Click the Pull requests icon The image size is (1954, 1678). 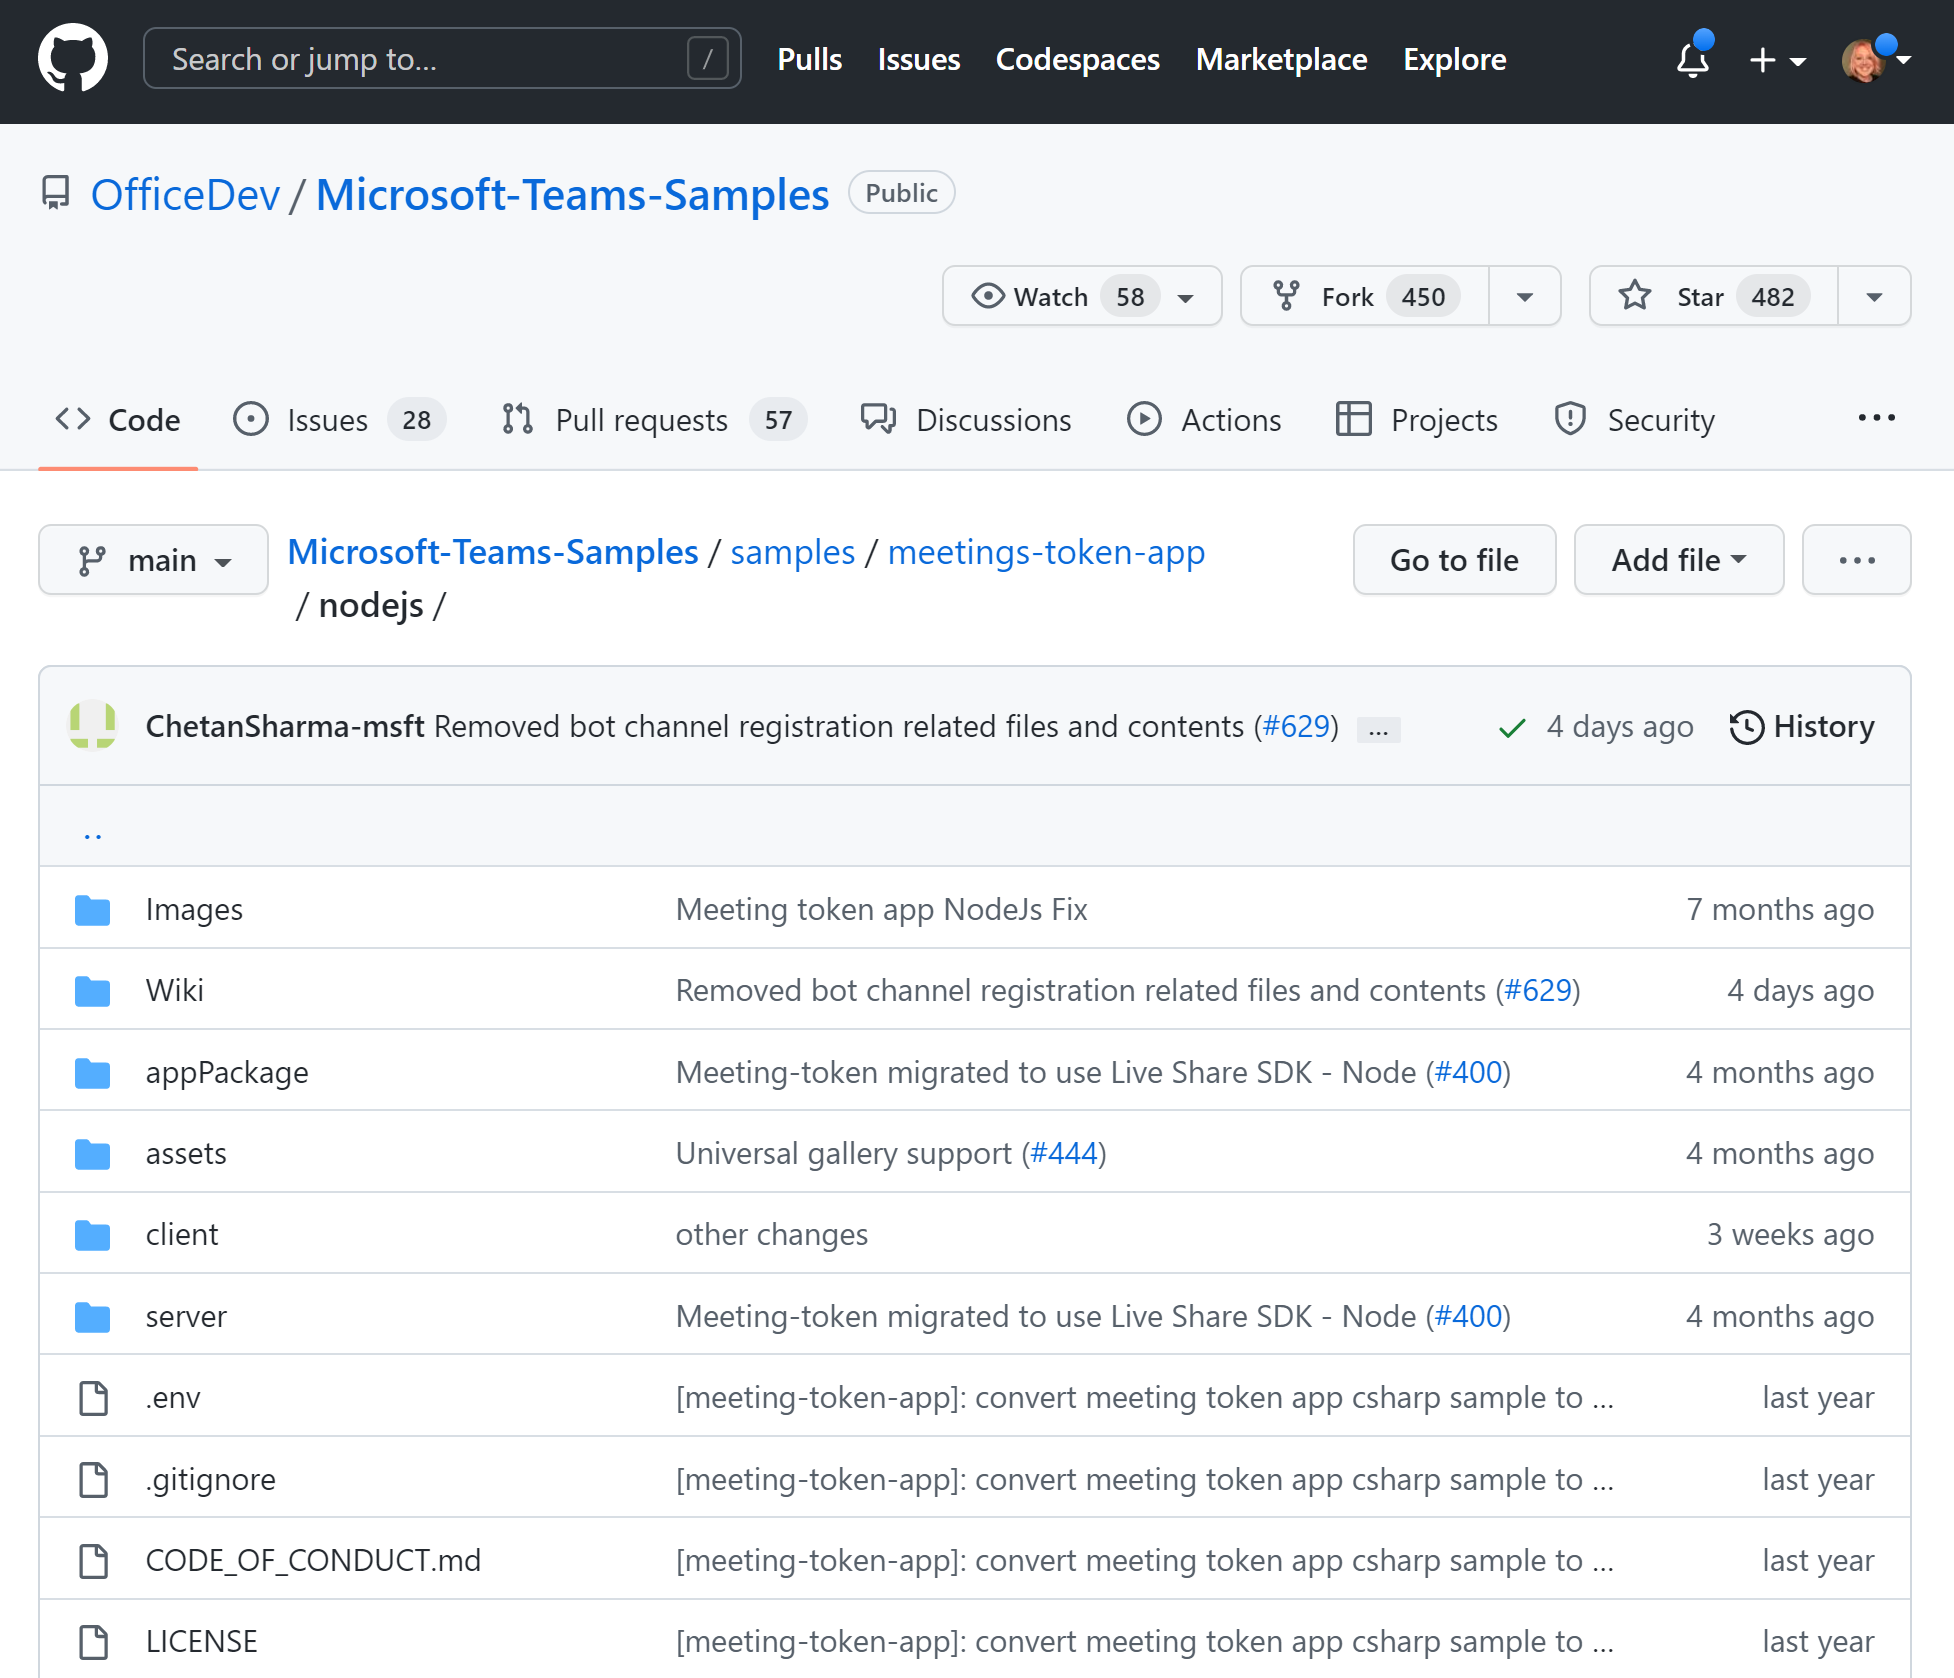pos(518,419)
